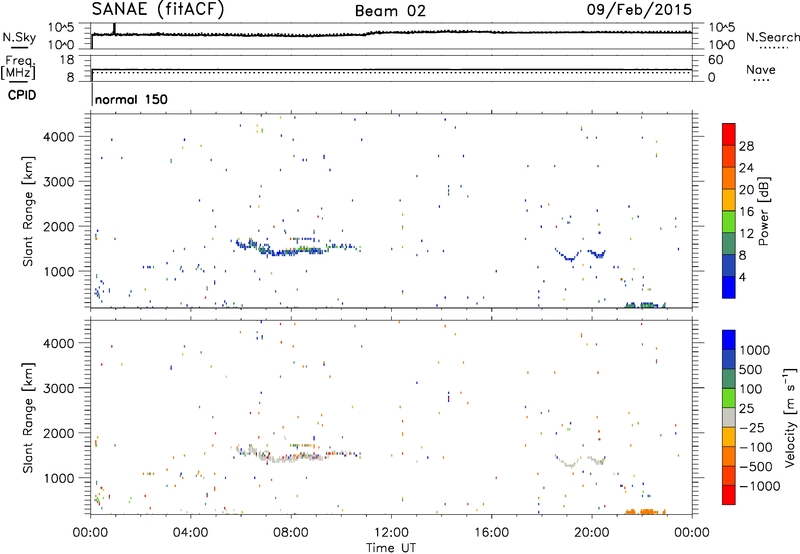Click the orange echoes near 22:00 in velocity panel
This screenshot has width=800, height=554.
pyautogui.click(x=645, y=511)
